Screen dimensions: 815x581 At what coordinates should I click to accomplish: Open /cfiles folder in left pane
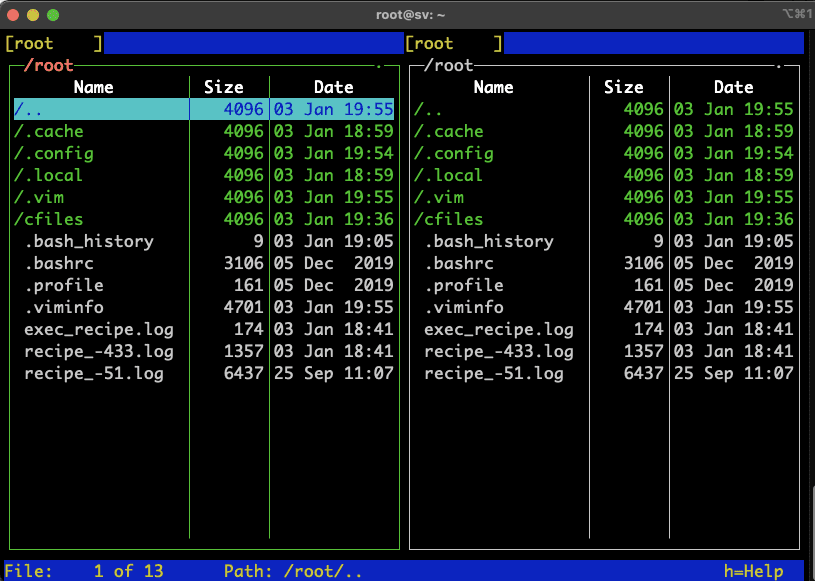(x=204, y=219)
